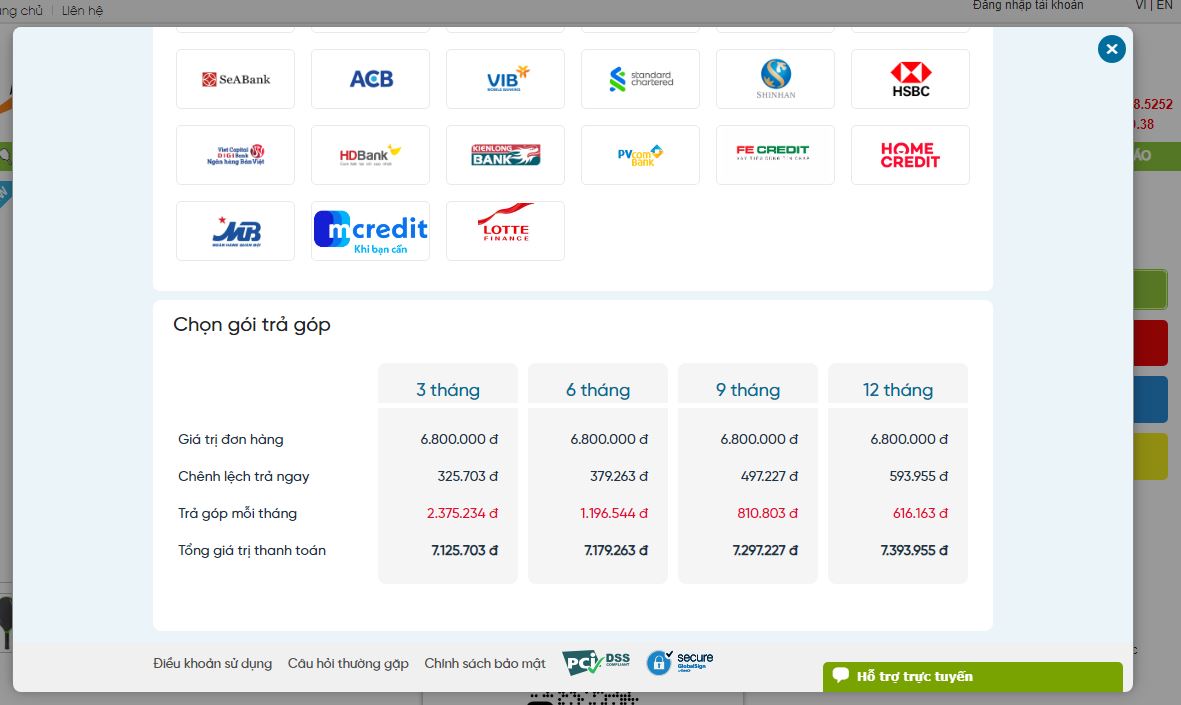Select Lotte Finance option

tap(505, 231)
